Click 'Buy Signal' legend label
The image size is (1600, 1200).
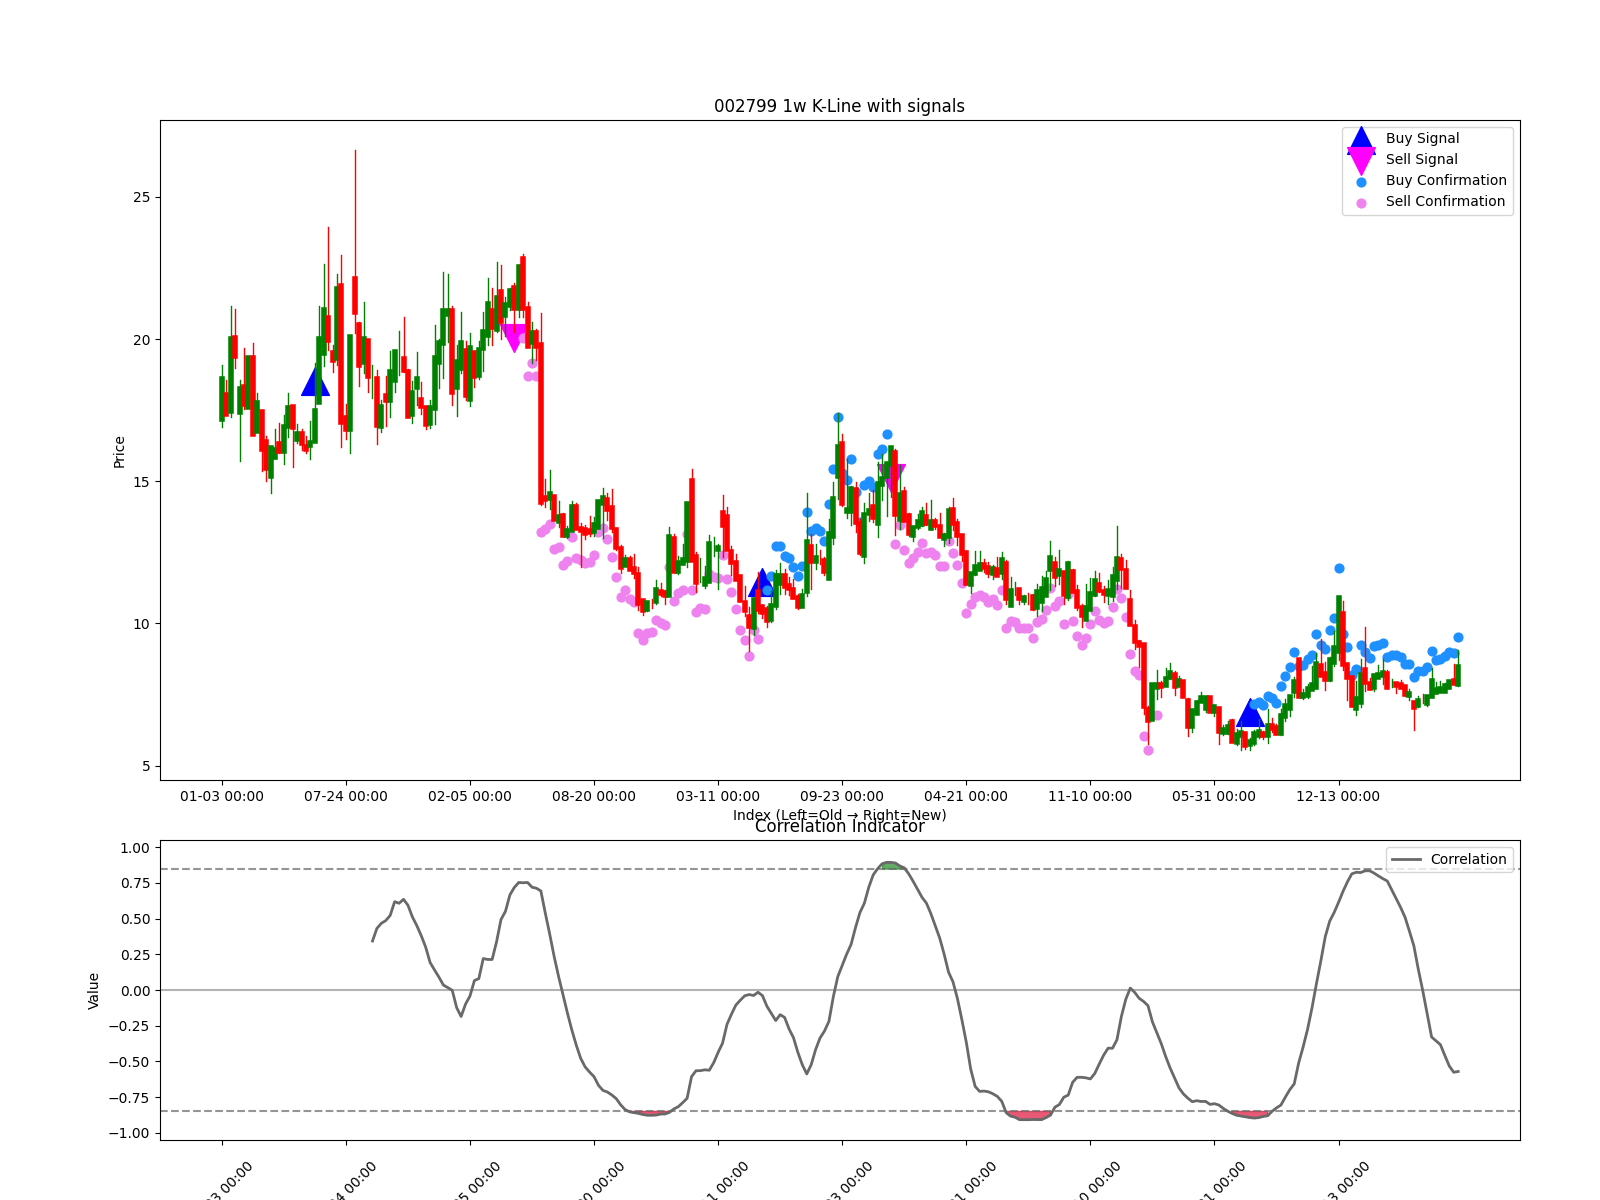tap(1422, 138)
